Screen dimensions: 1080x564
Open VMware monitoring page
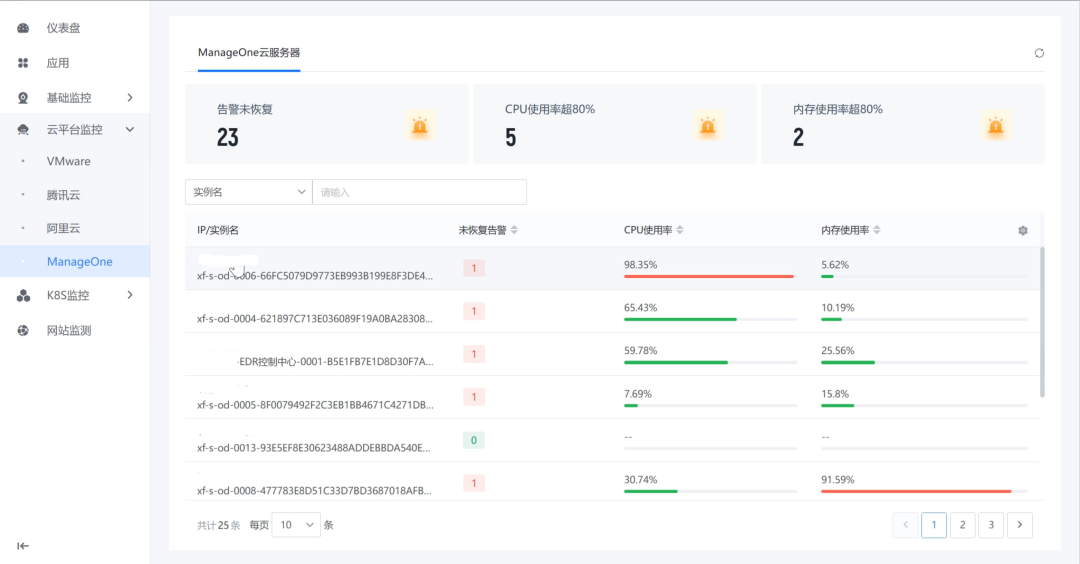point(68,161)
